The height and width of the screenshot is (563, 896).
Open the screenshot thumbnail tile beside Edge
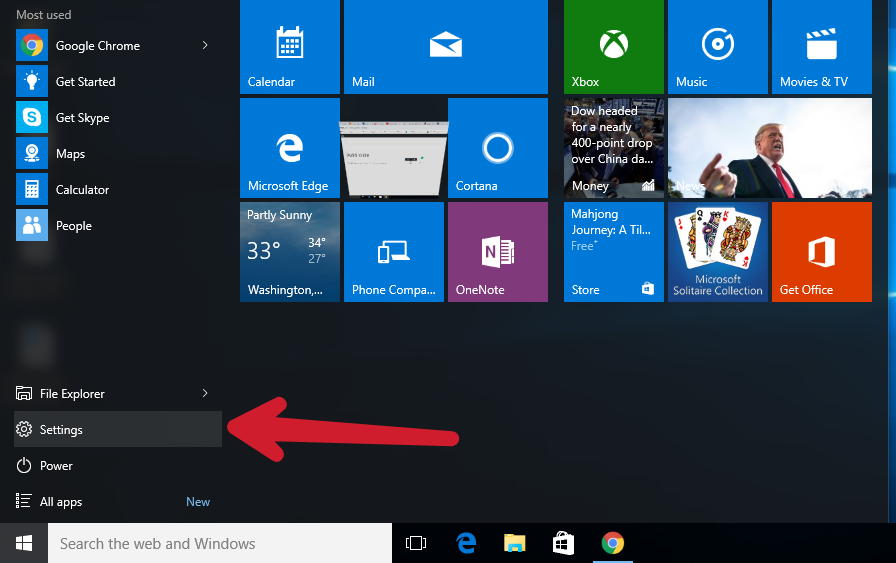click(394, 159)
